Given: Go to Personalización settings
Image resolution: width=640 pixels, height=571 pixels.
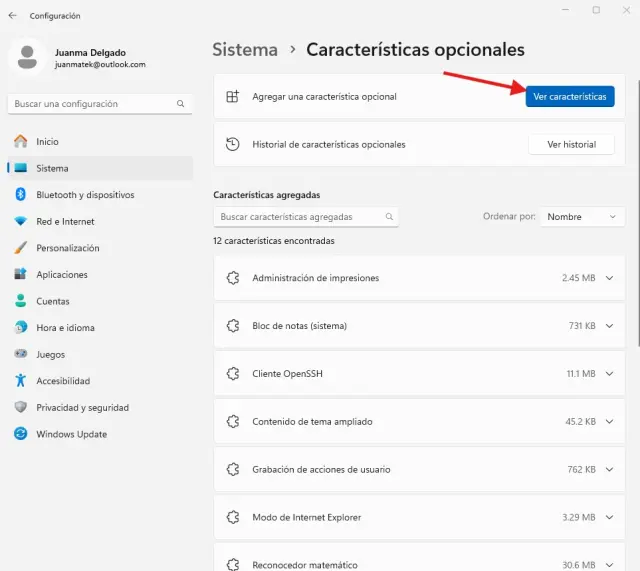Looking at the screenshot, I should coord(68,248).
